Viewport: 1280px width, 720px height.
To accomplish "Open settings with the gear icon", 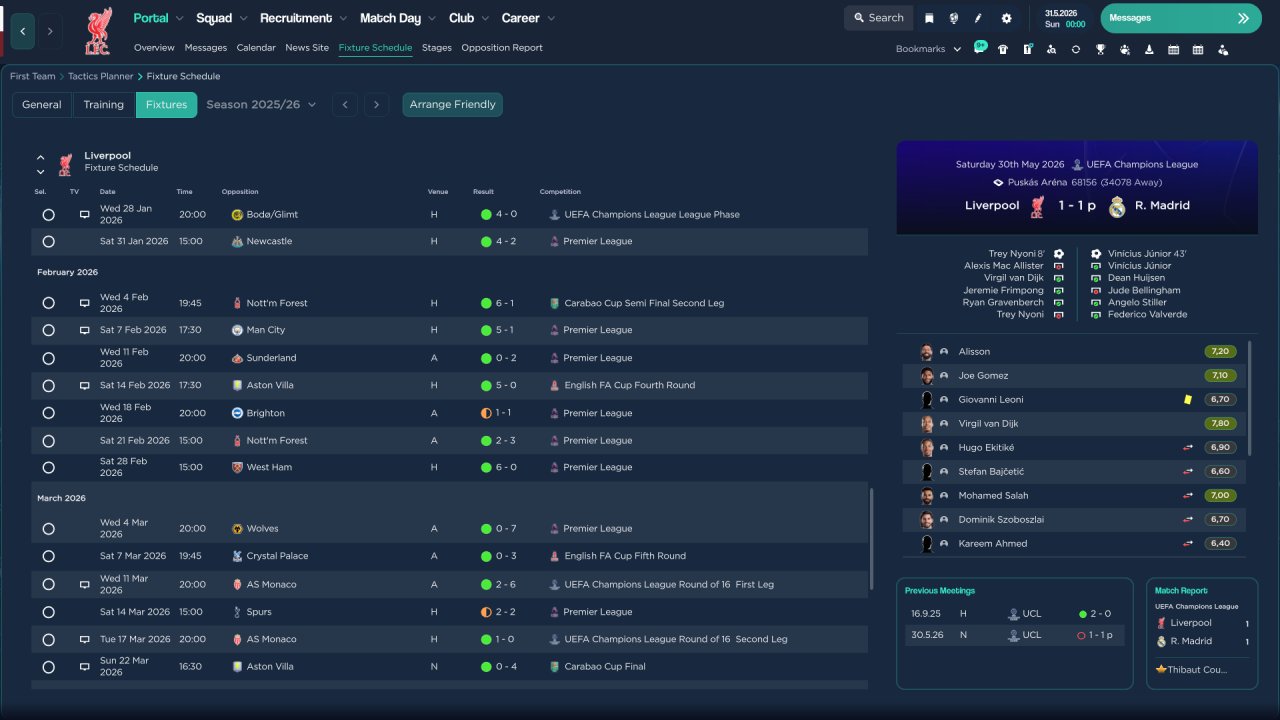I will (x=1006, y=18).
